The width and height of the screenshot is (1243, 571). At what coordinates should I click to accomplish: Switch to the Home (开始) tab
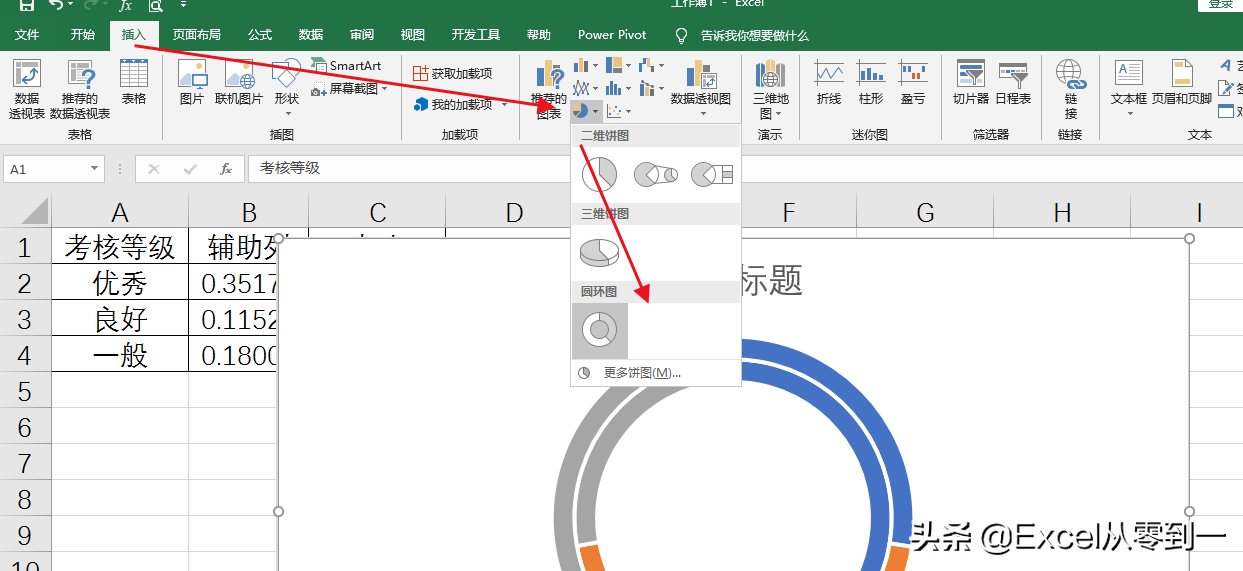[83, 35]
